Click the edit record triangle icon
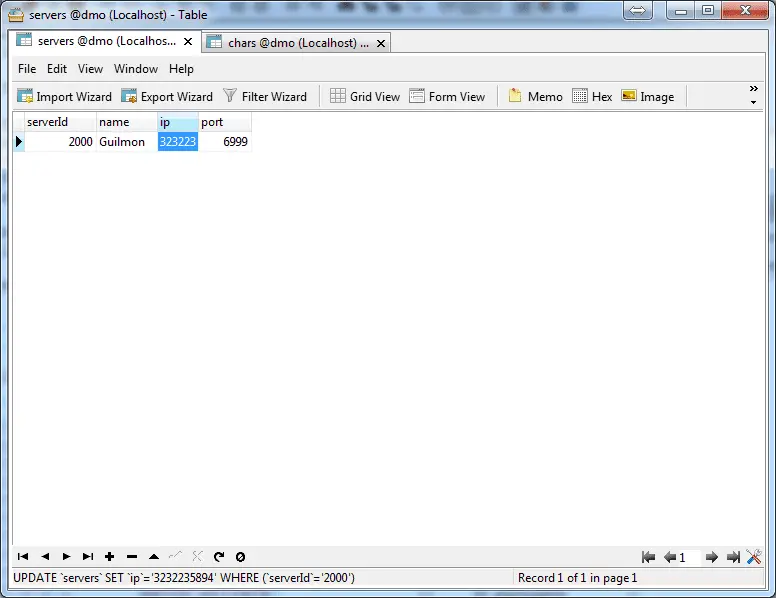The image size is (776, 598). 154,556
